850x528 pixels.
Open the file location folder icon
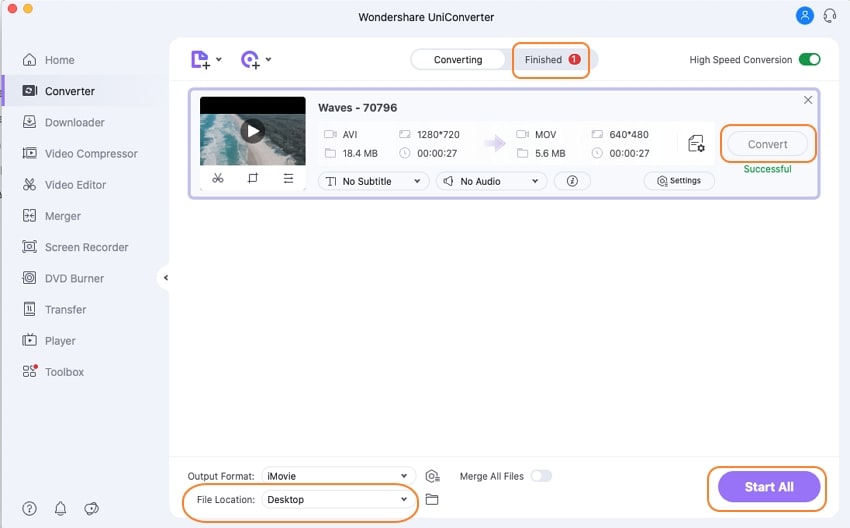click(x=432, y=499)
